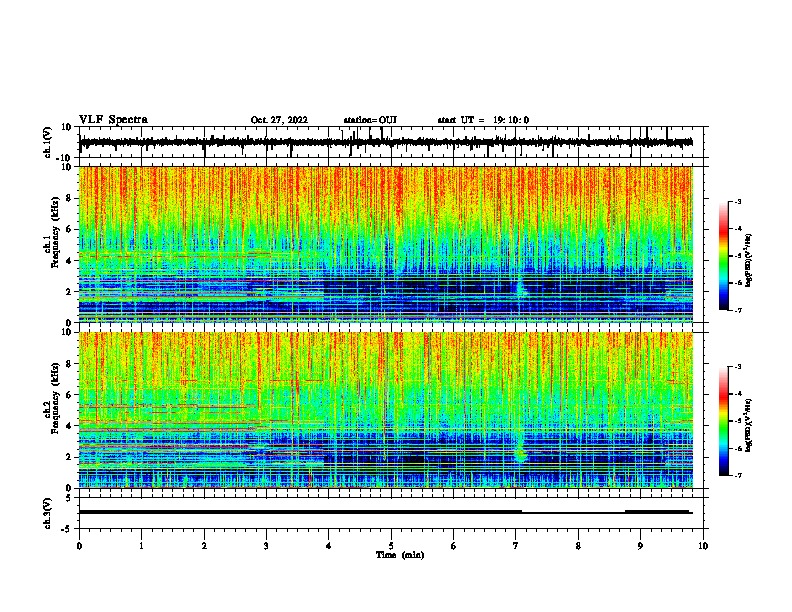Viewport: 792px width, 612px height.
Task: Click the time axis tick label '6'
Action: pyautogui.click(x=454, y=546)
